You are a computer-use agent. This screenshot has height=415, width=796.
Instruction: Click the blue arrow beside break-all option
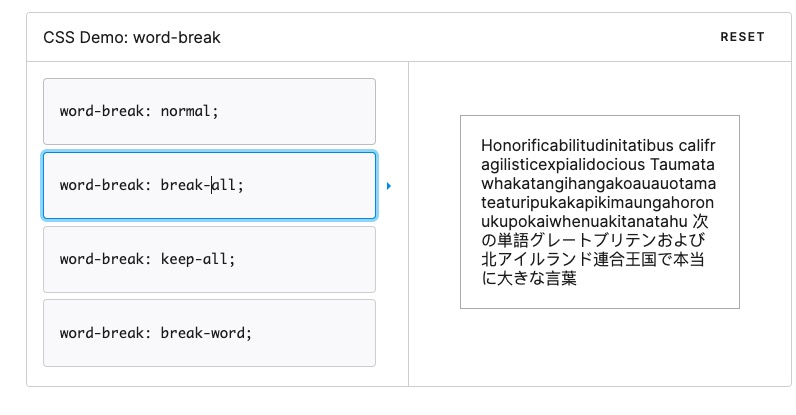click(x=388, y=186)
